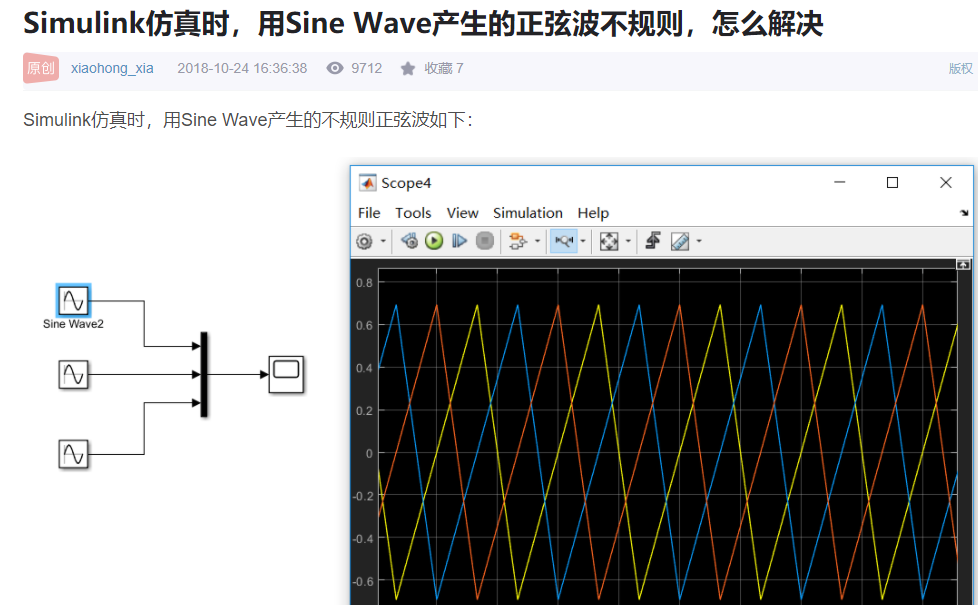
Task: Open the Tools menu in Scope4
Action: [413, 212]
